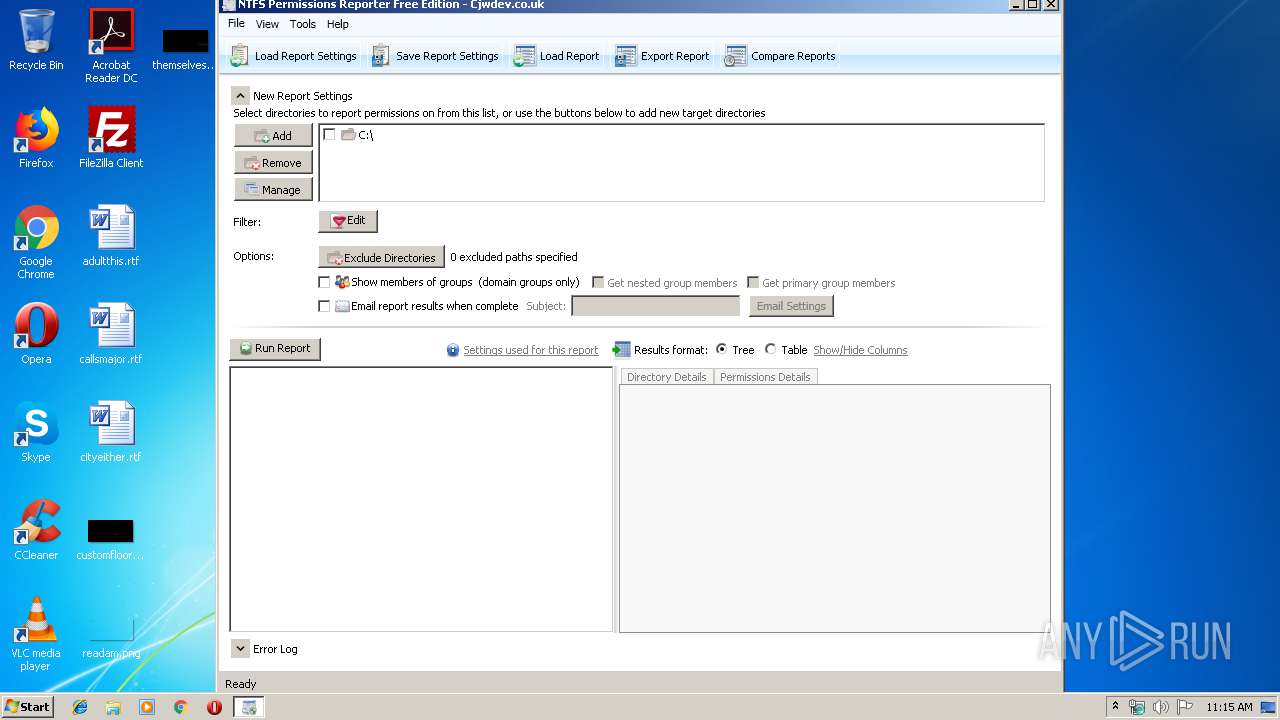The width and height of the screenshot is (1280, 720).
Task: Switch to Permissions Details tab
Action: [765, 377]
